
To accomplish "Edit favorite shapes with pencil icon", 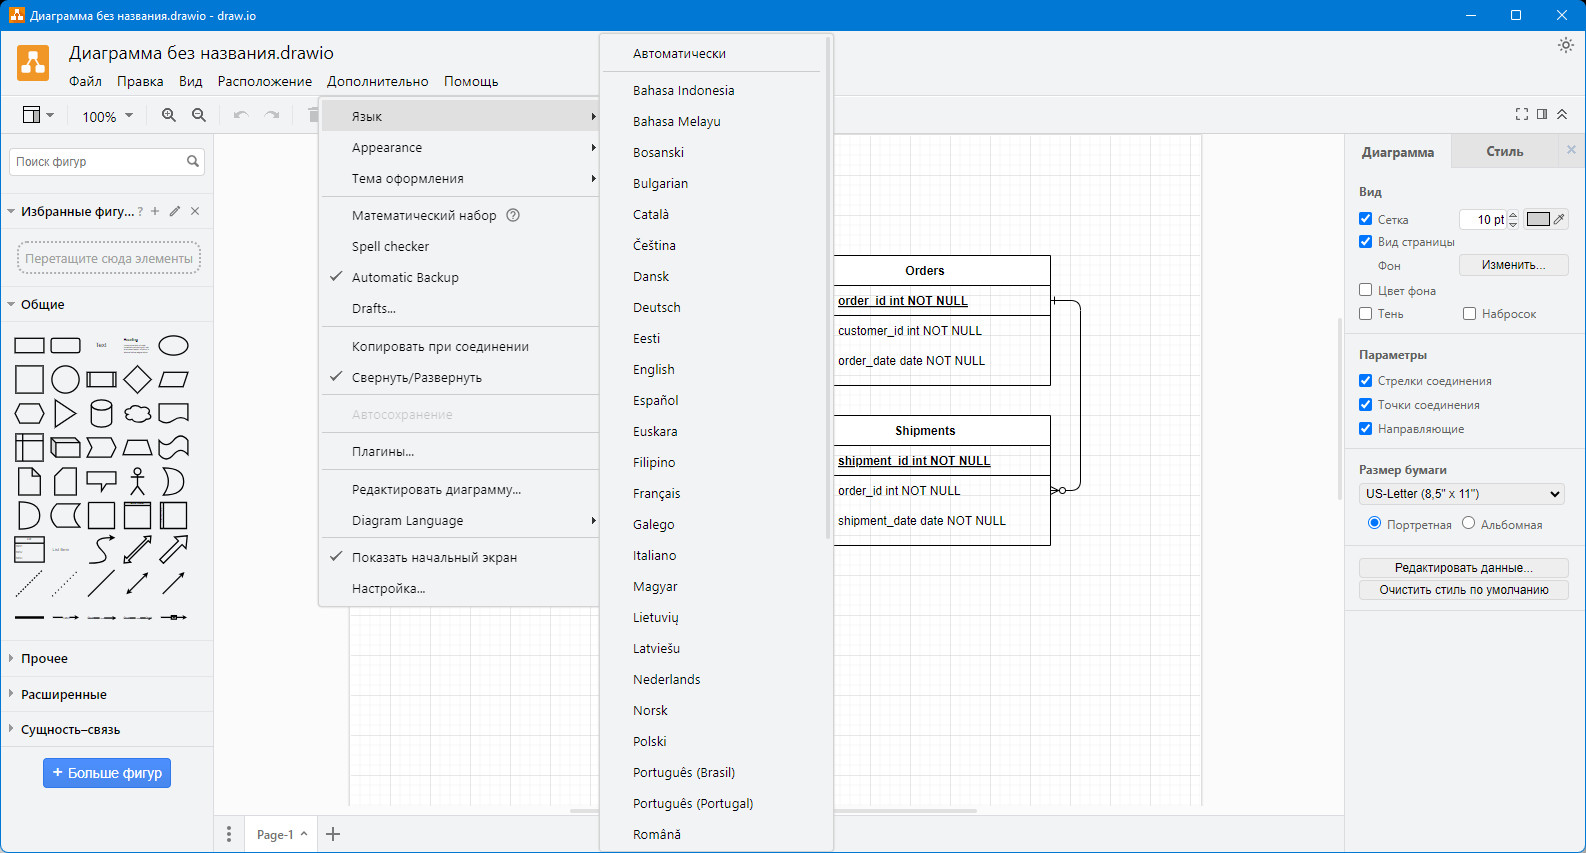I will (x=175, y=211).
